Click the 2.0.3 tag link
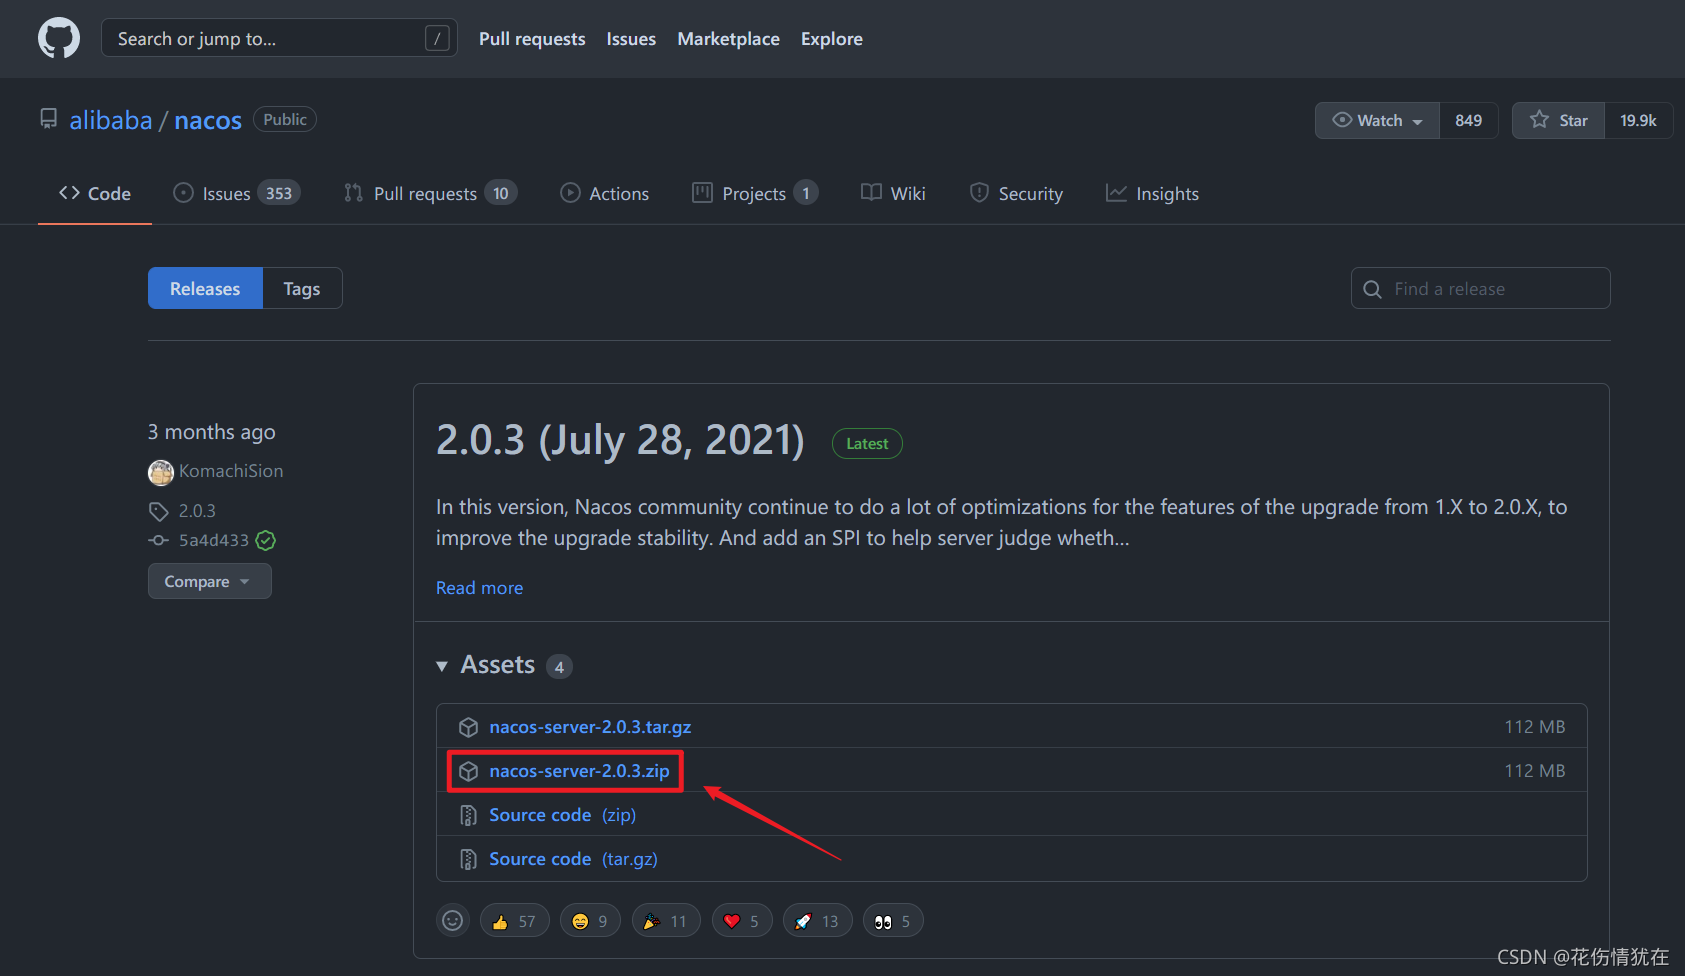 (197, 511)
